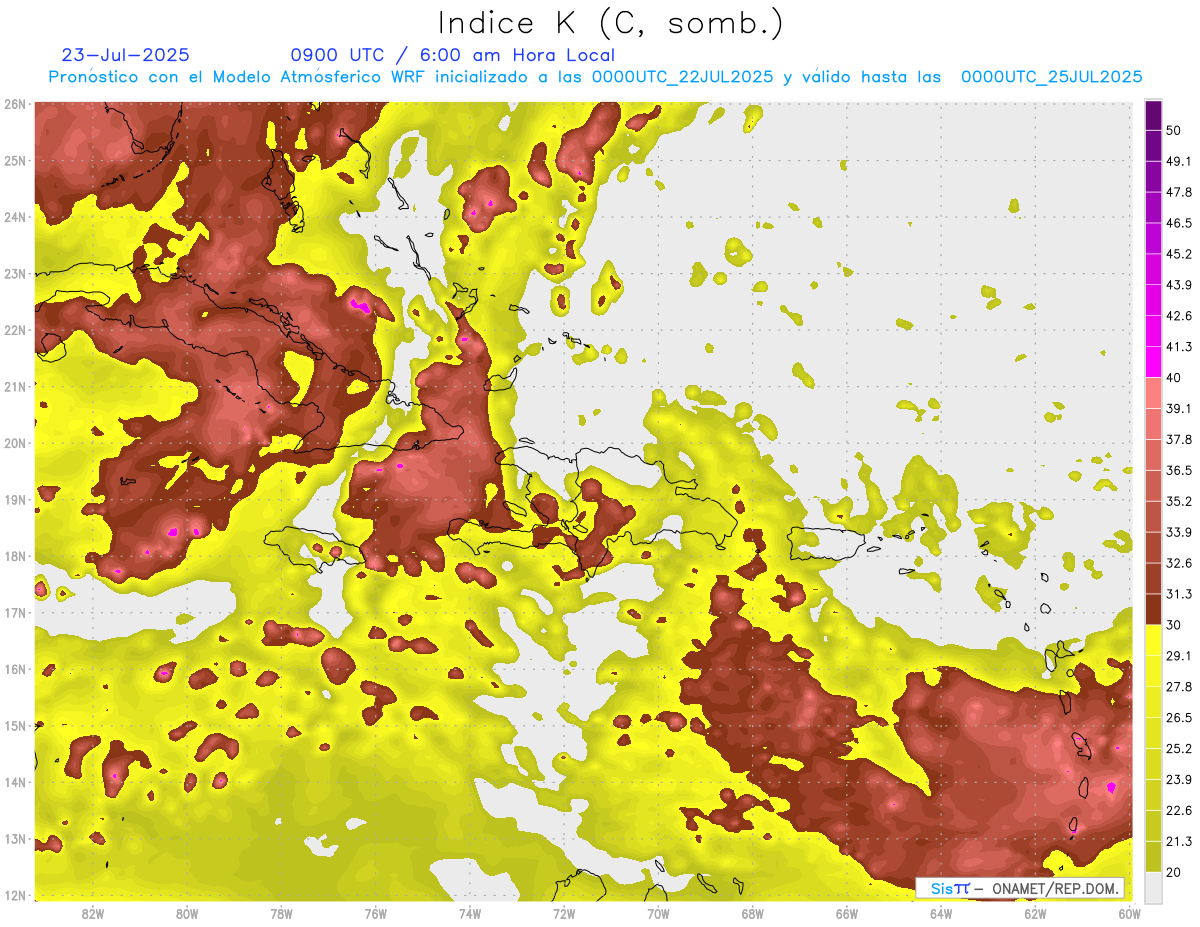Click the "20N" latitude label
The height and width of the screenshot is (927, 1200).
click(14, 443)
